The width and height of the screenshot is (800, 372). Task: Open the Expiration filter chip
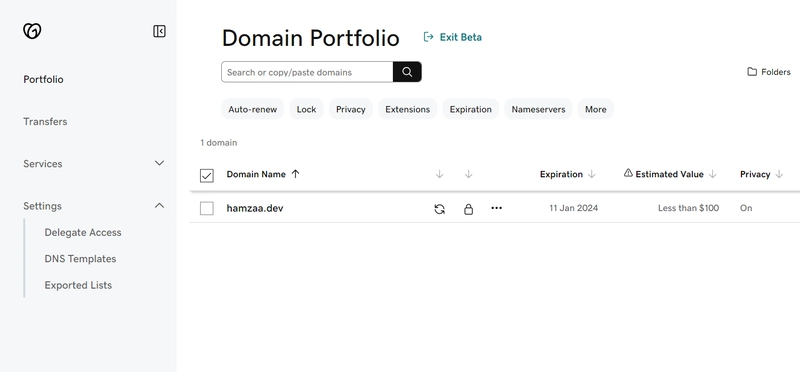pos(470,109)
